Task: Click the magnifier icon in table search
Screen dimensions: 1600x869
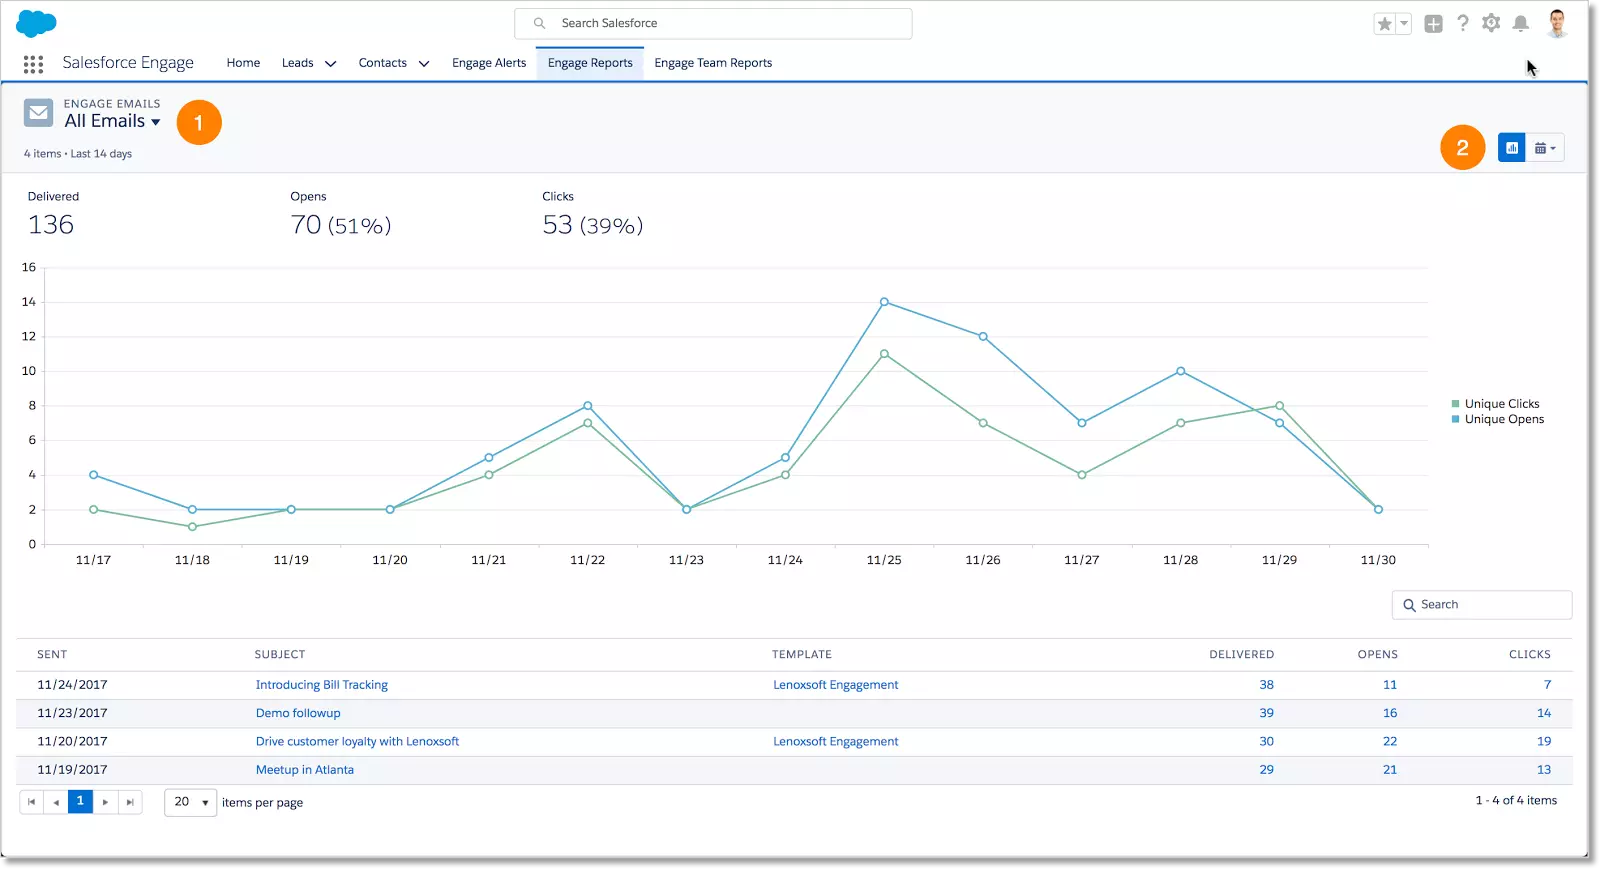Action: tap(1409, 605)
